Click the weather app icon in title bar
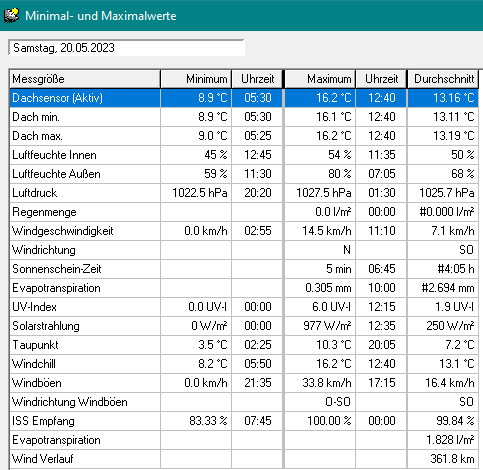 click(x=12, y=16)
